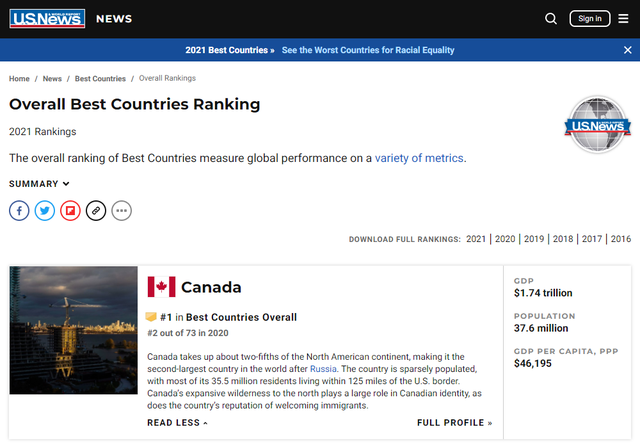Download the 2021 full rankings

click(476, 239)
